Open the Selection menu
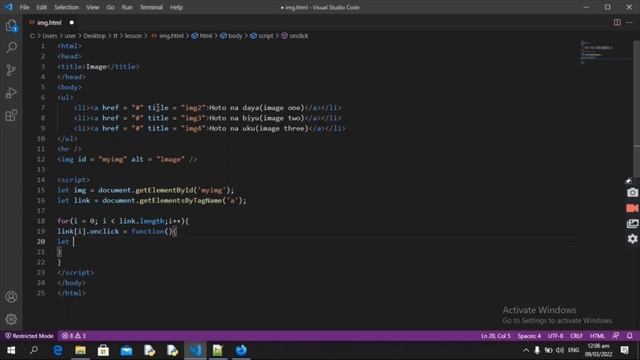Image resolution: width=640 pixels, height=360 pixels. [x=67, y=7]
